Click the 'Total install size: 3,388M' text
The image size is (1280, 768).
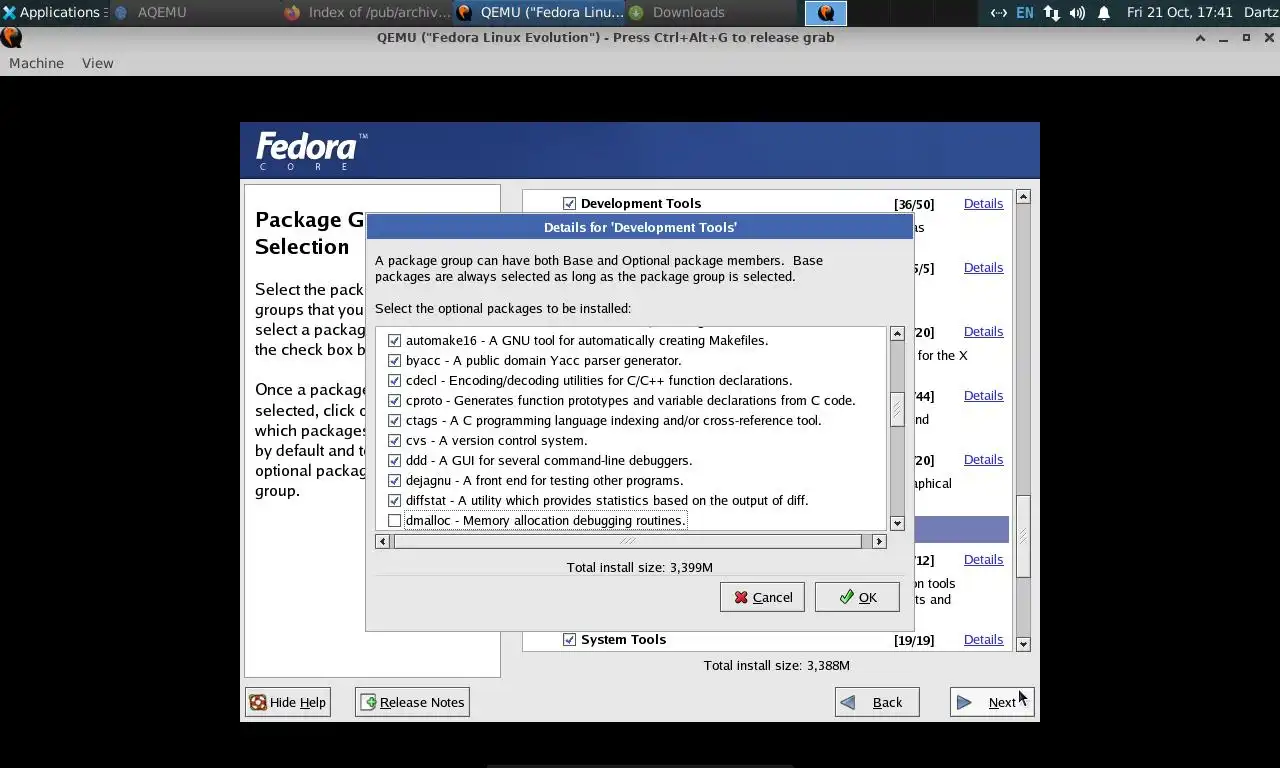[777, 665]
